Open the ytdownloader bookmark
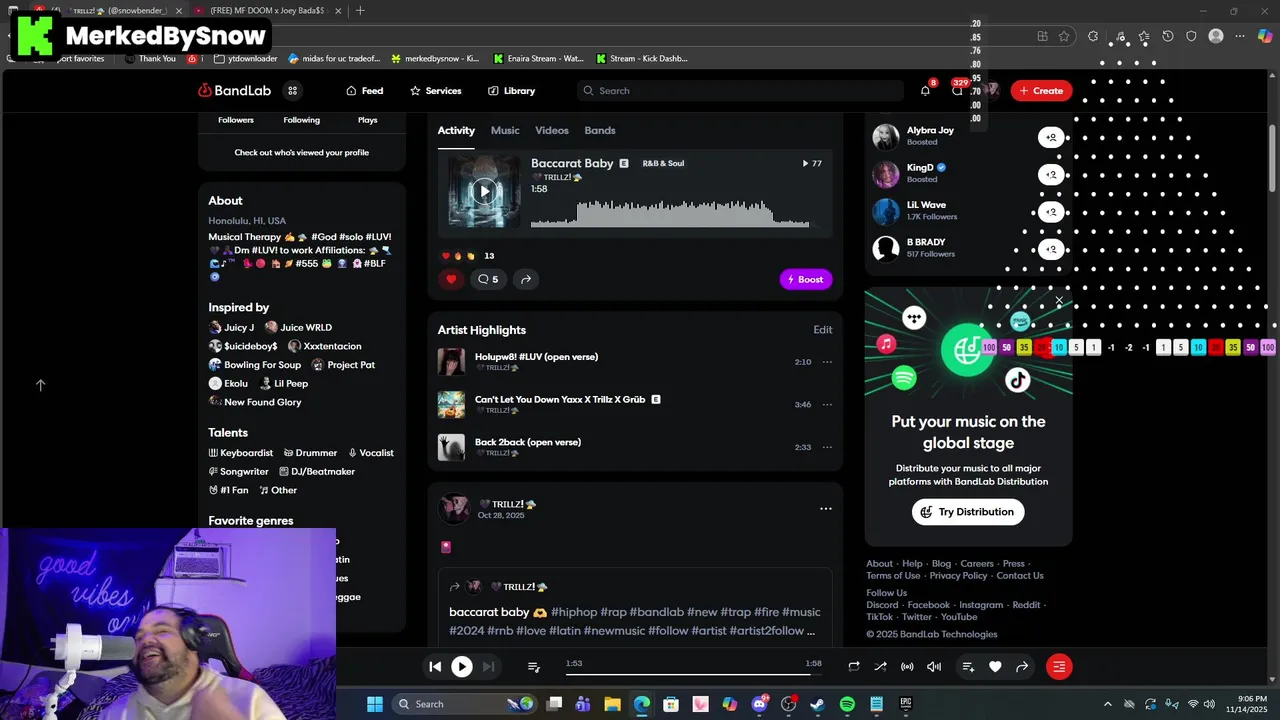Image resolution: width=1280 pixels, height=720 pixels. (x=247, y=58)
